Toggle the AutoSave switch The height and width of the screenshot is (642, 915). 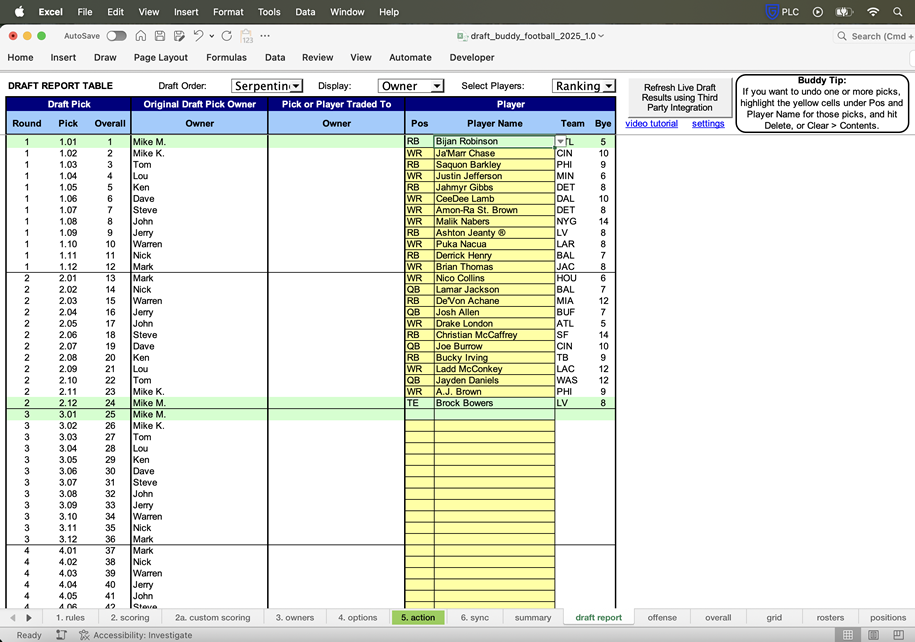[x=117, y=36]
